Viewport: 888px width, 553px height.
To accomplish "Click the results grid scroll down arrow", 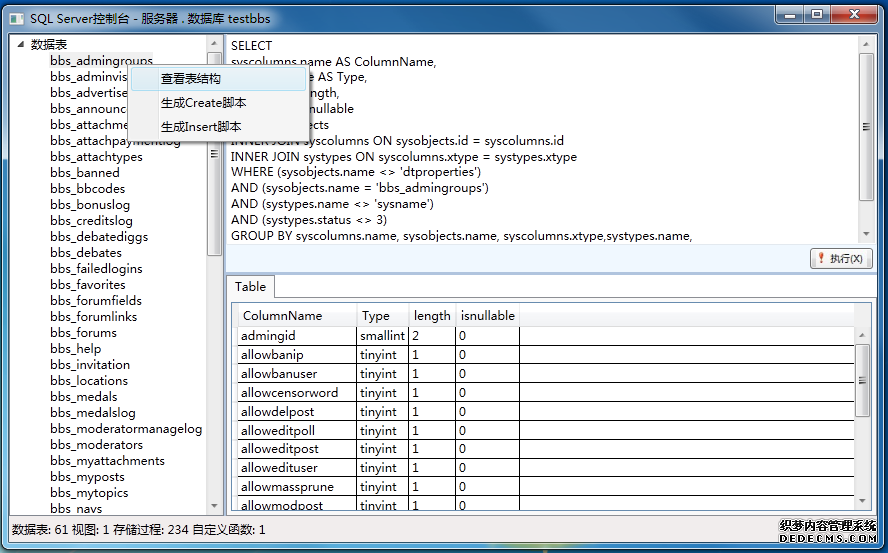I will (x=862, y=500).
